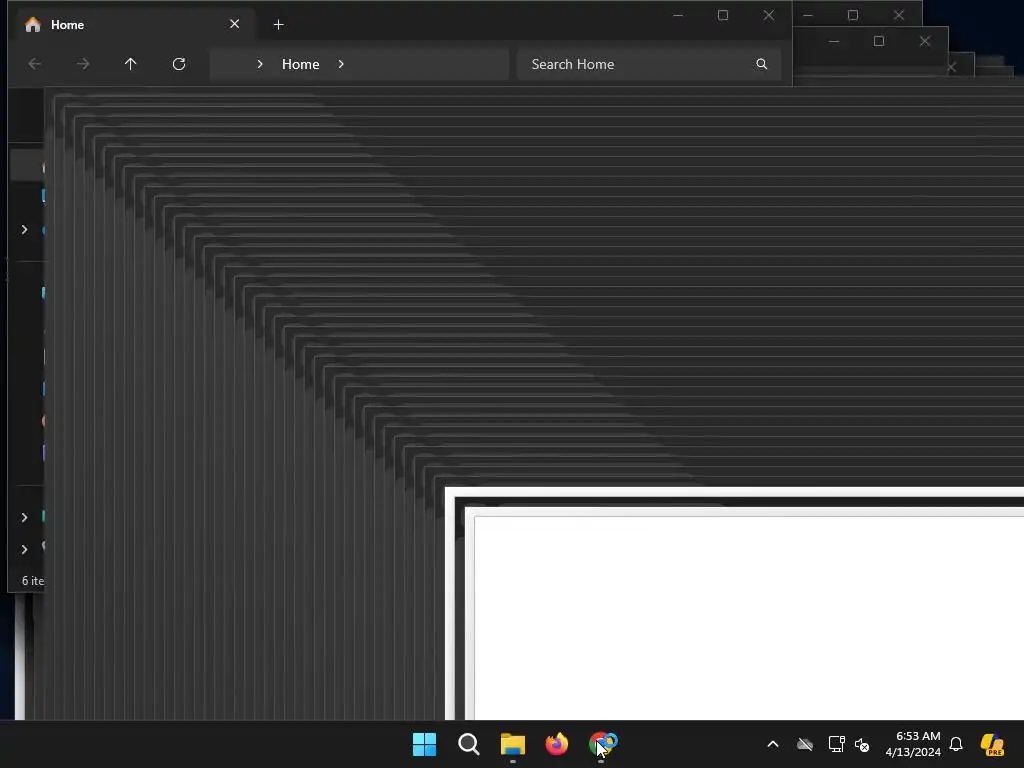The height and width of the screenshot is (768, 1024).
Task: Expand the middle sidebar tree chevron
Action: click(x=24, y=517)
